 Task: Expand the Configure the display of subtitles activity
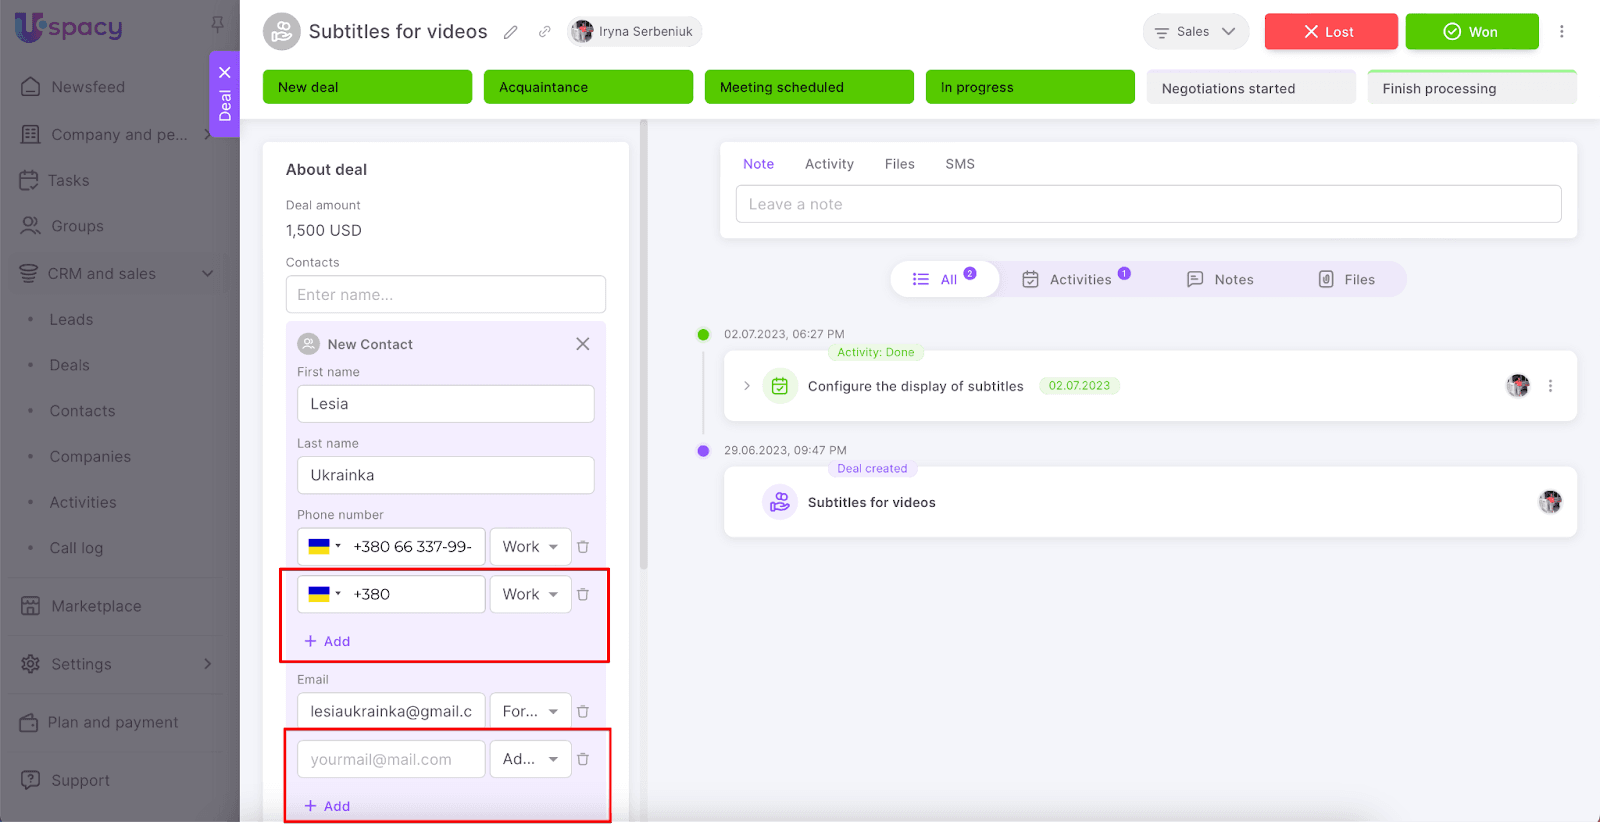[747, 386]
